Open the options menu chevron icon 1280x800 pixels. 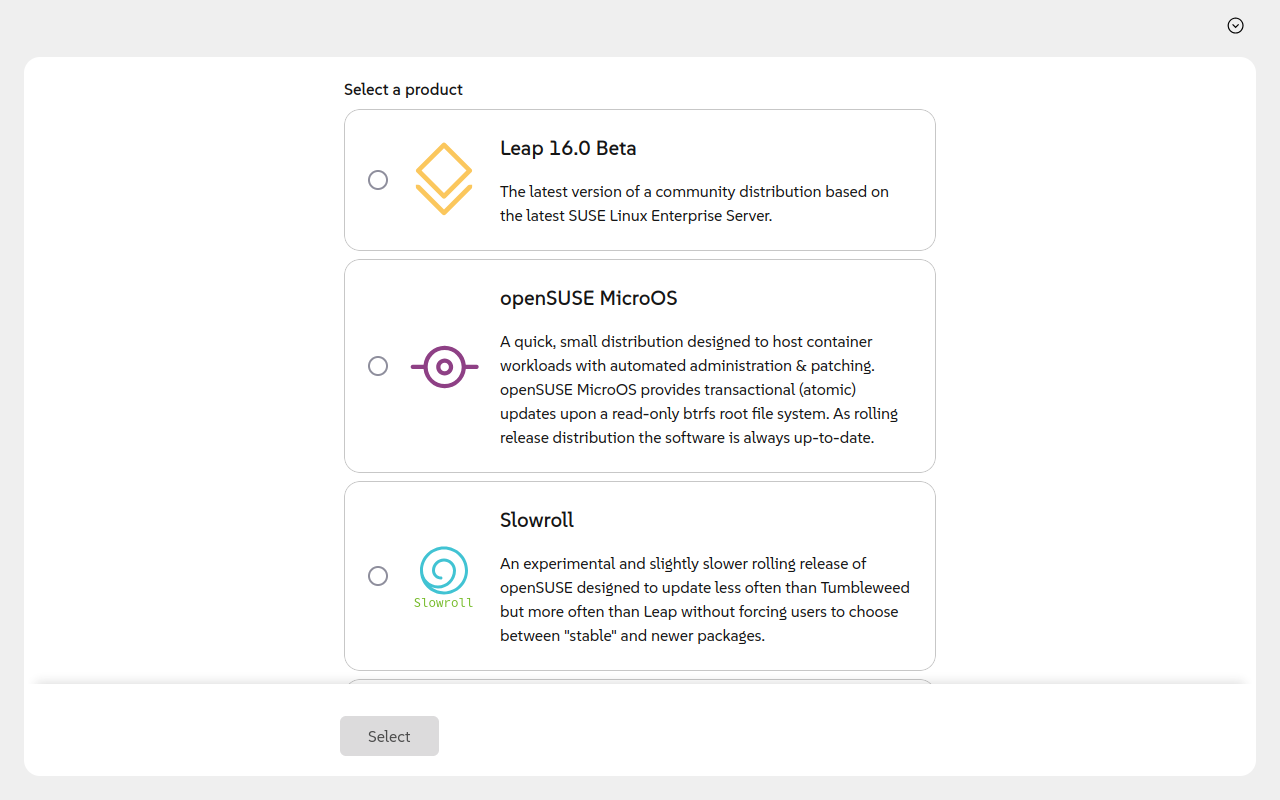1235,26
